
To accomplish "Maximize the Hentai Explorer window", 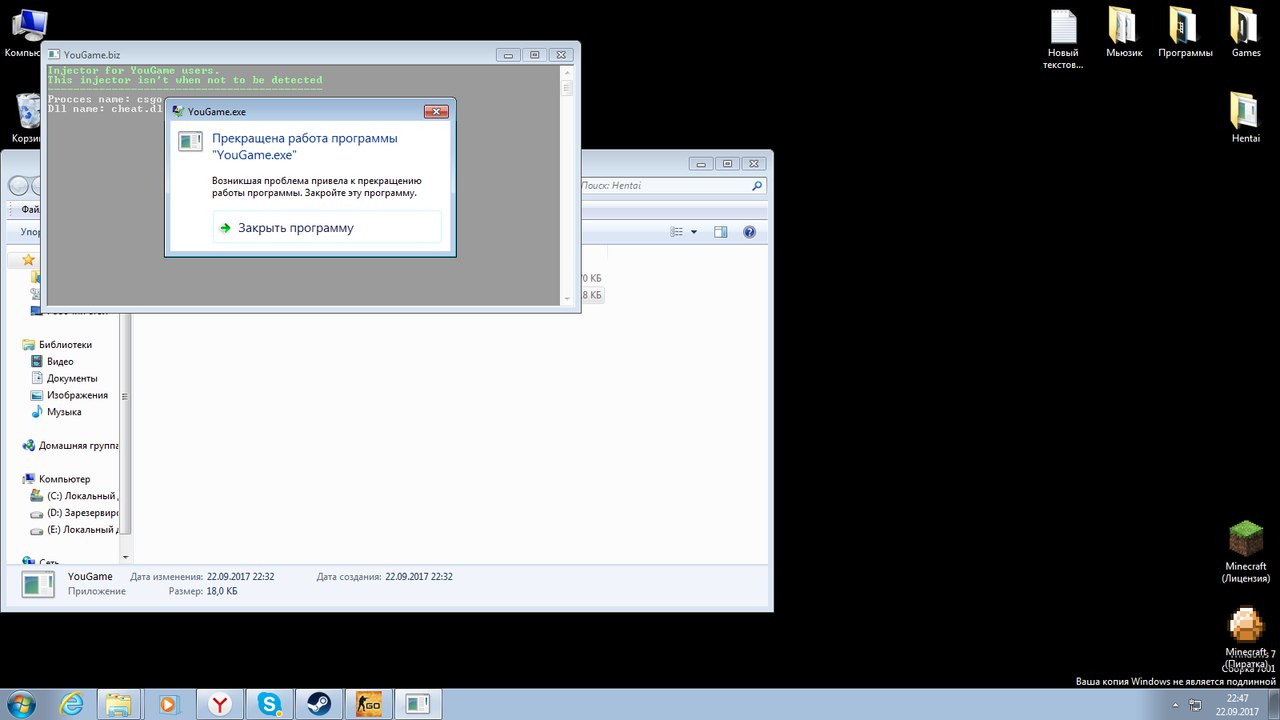I will coord(727,163).
